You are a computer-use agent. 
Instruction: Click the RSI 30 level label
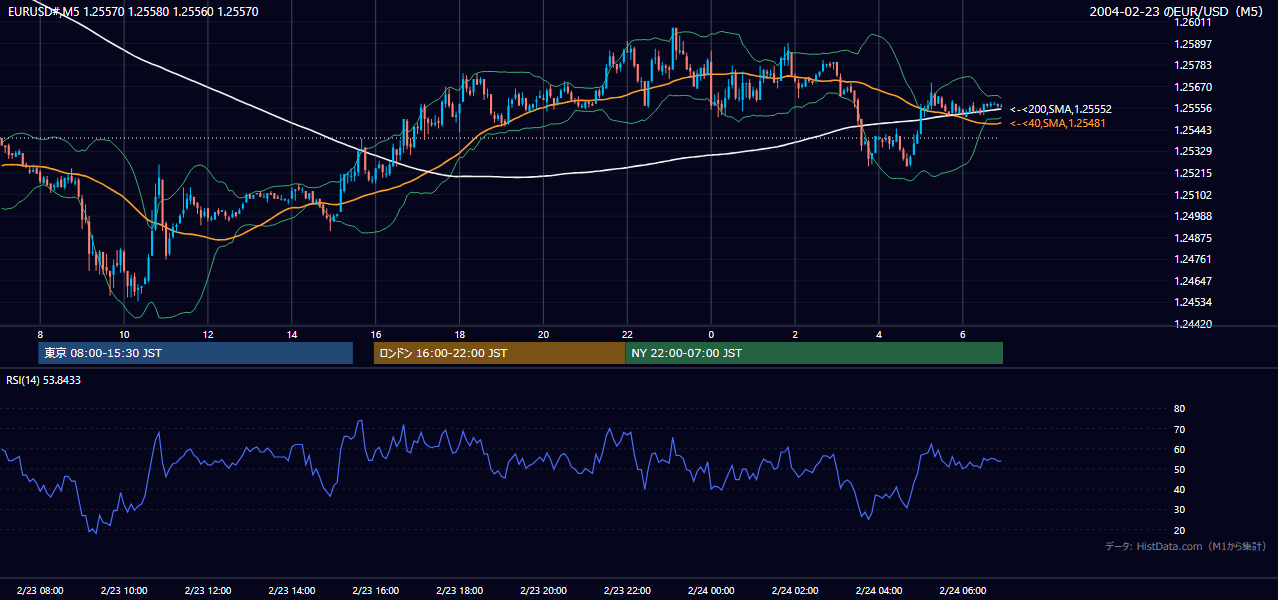coord(1179,510)
